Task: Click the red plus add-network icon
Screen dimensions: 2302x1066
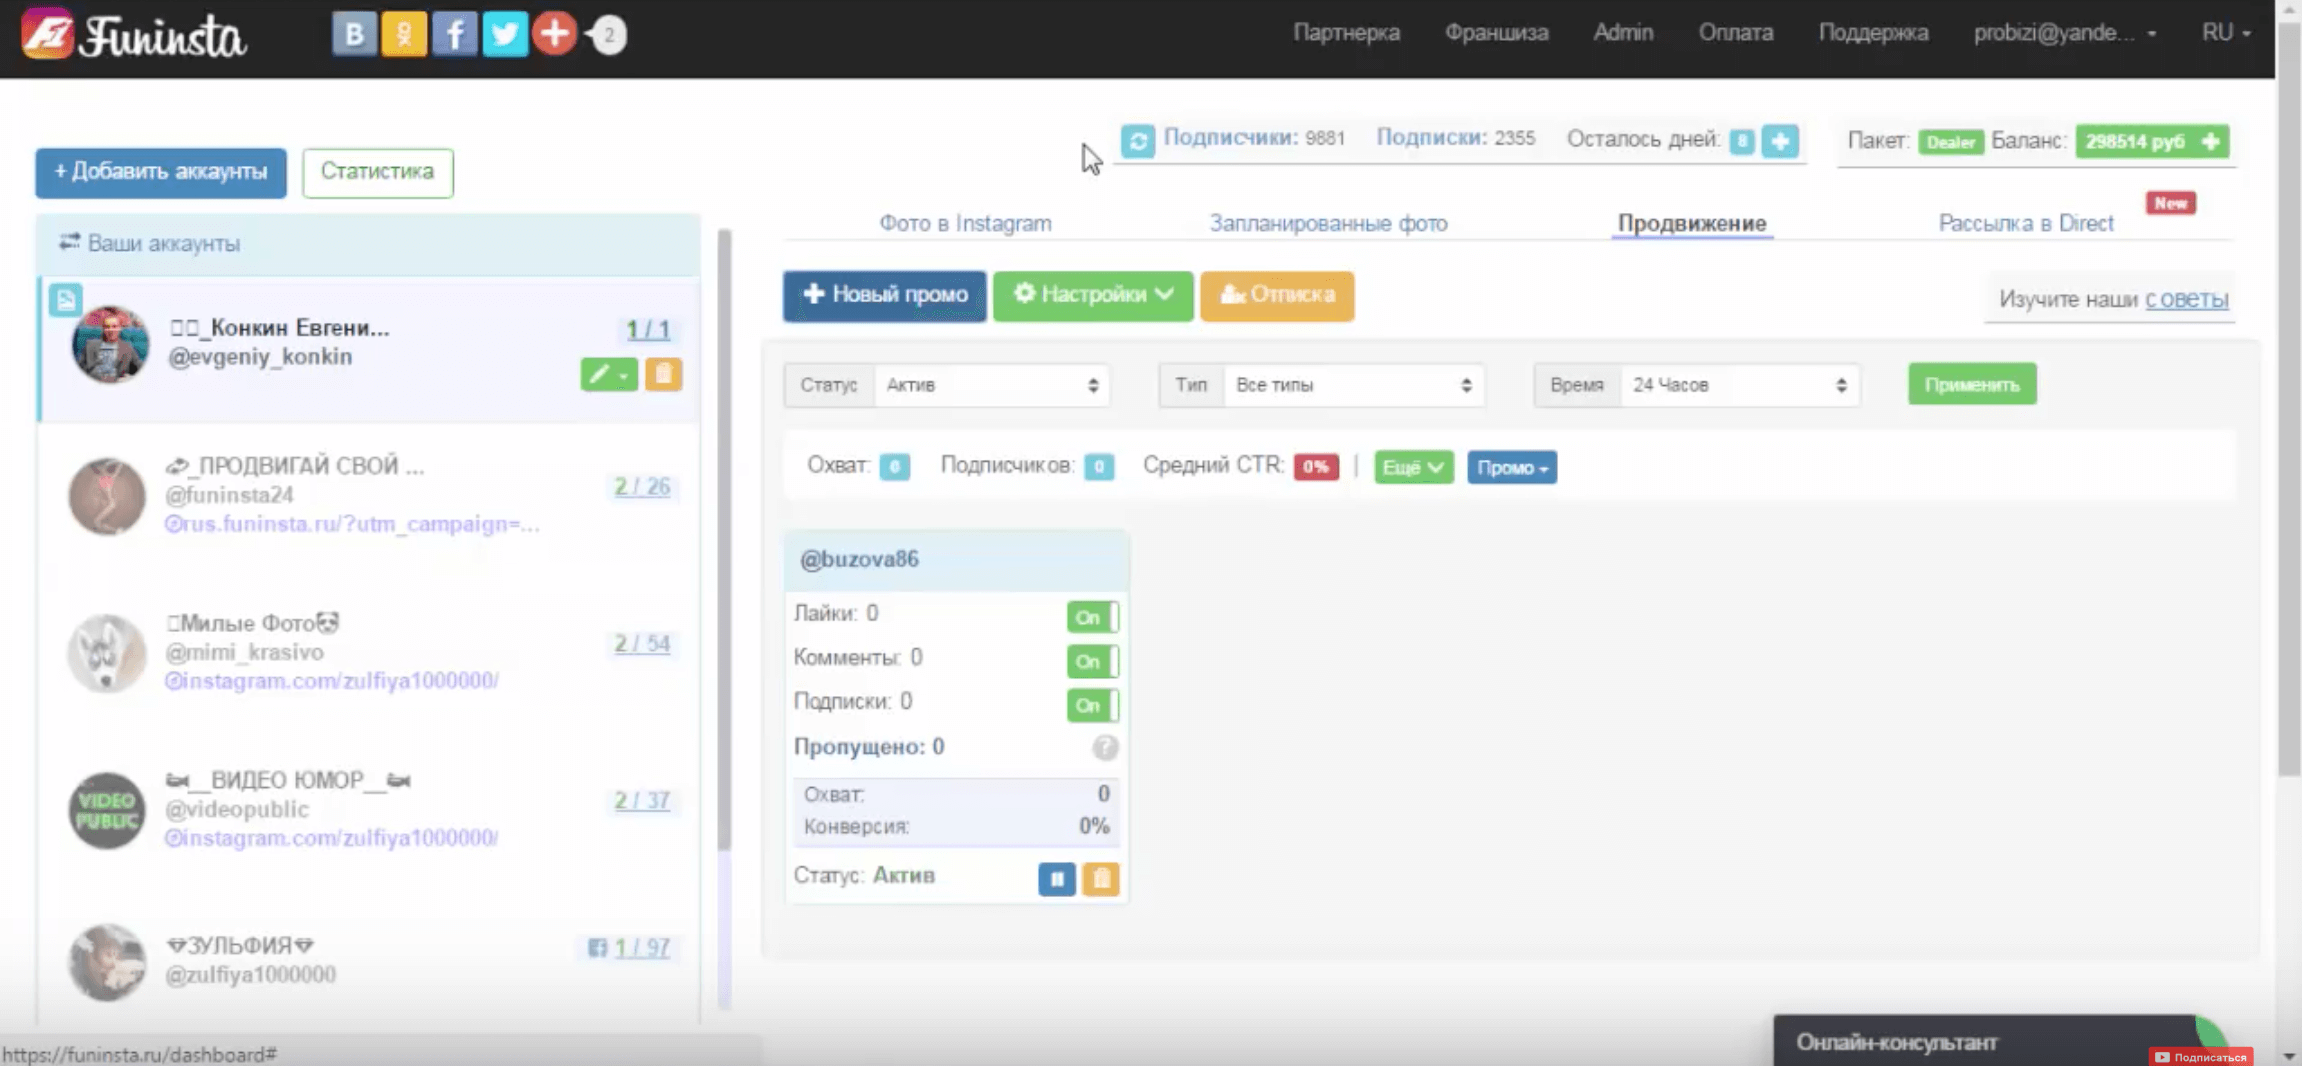Action: [x=554, y=34]
